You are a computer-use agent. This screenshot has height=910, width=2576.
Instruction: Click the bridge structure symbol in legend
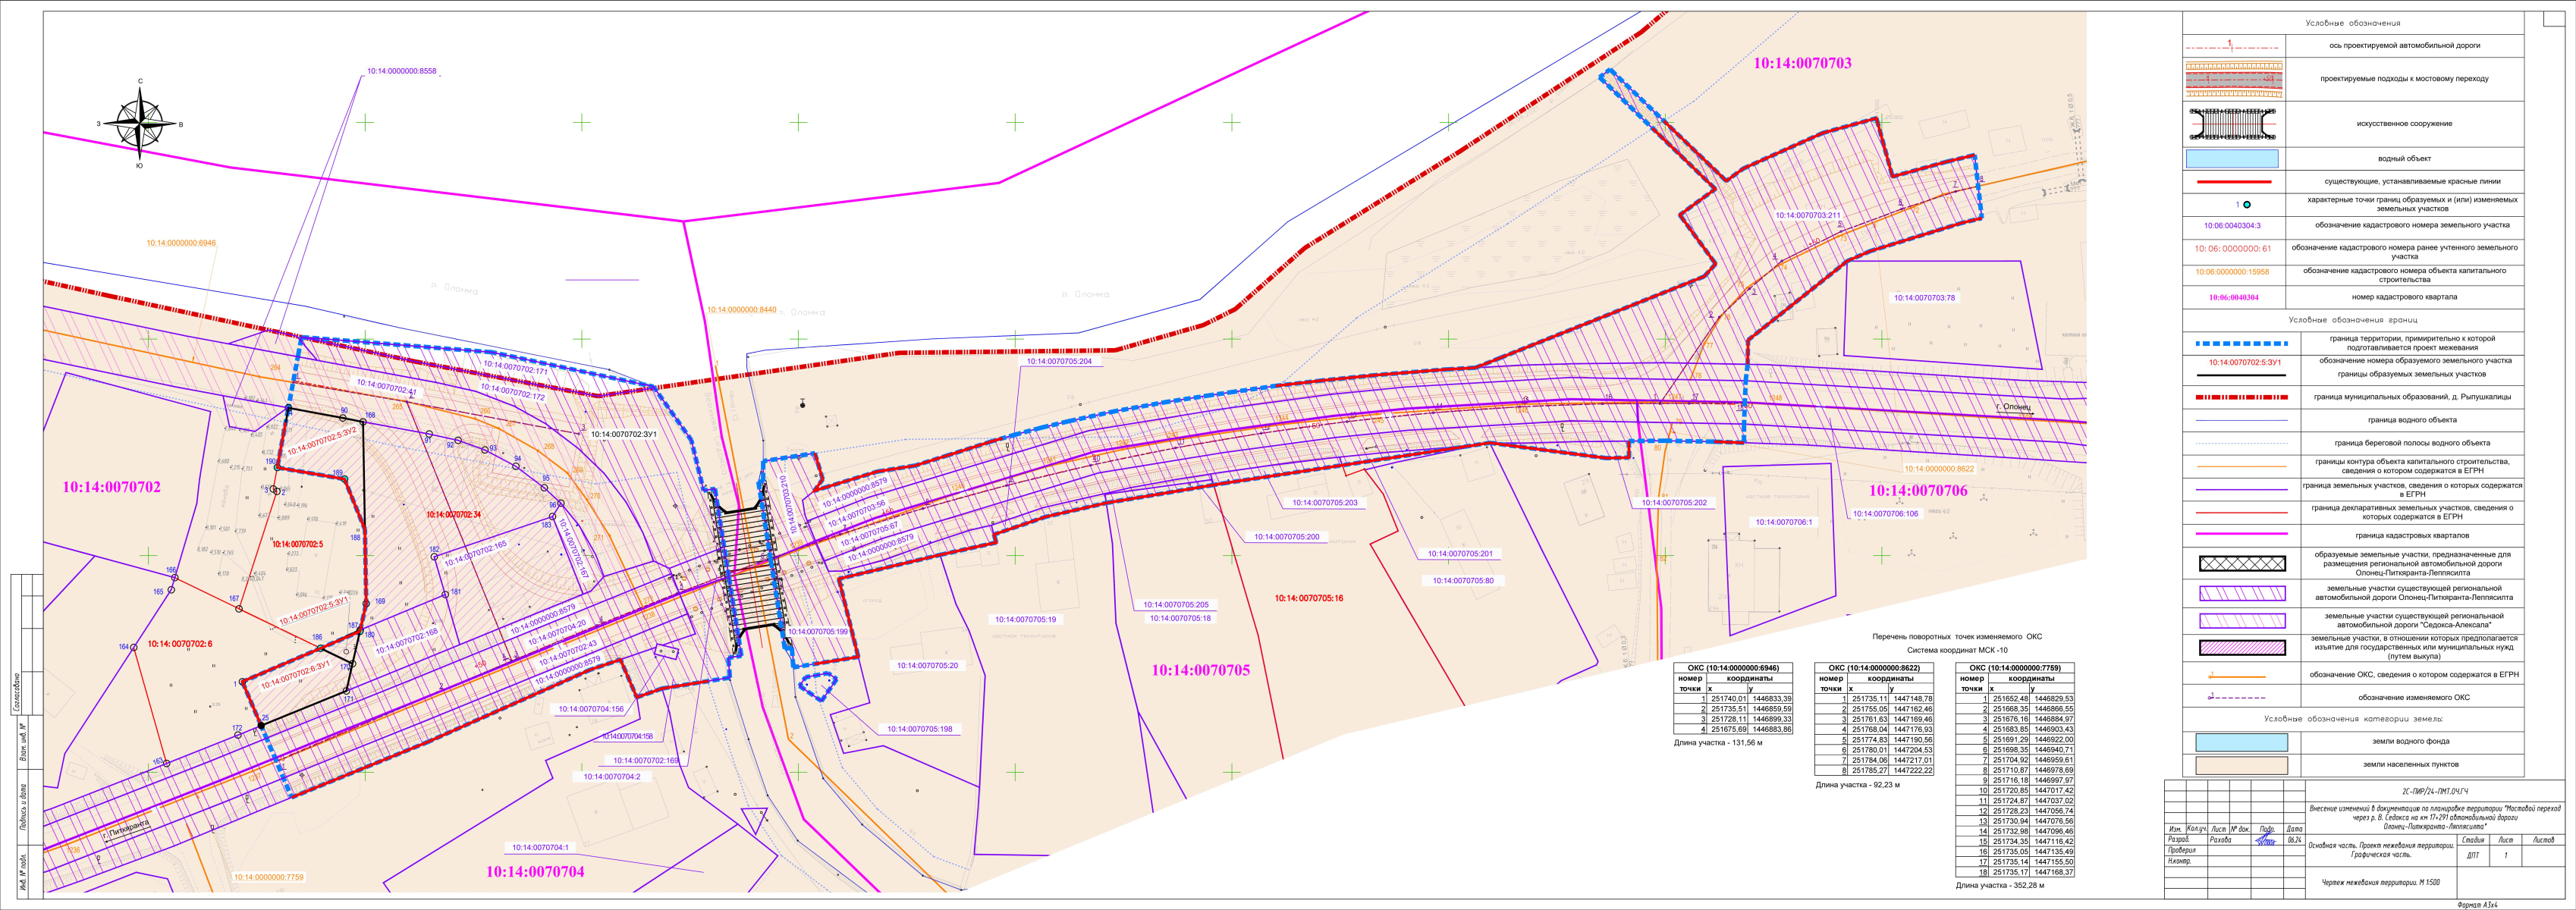pyautogui.click(x=2232, y=124)
